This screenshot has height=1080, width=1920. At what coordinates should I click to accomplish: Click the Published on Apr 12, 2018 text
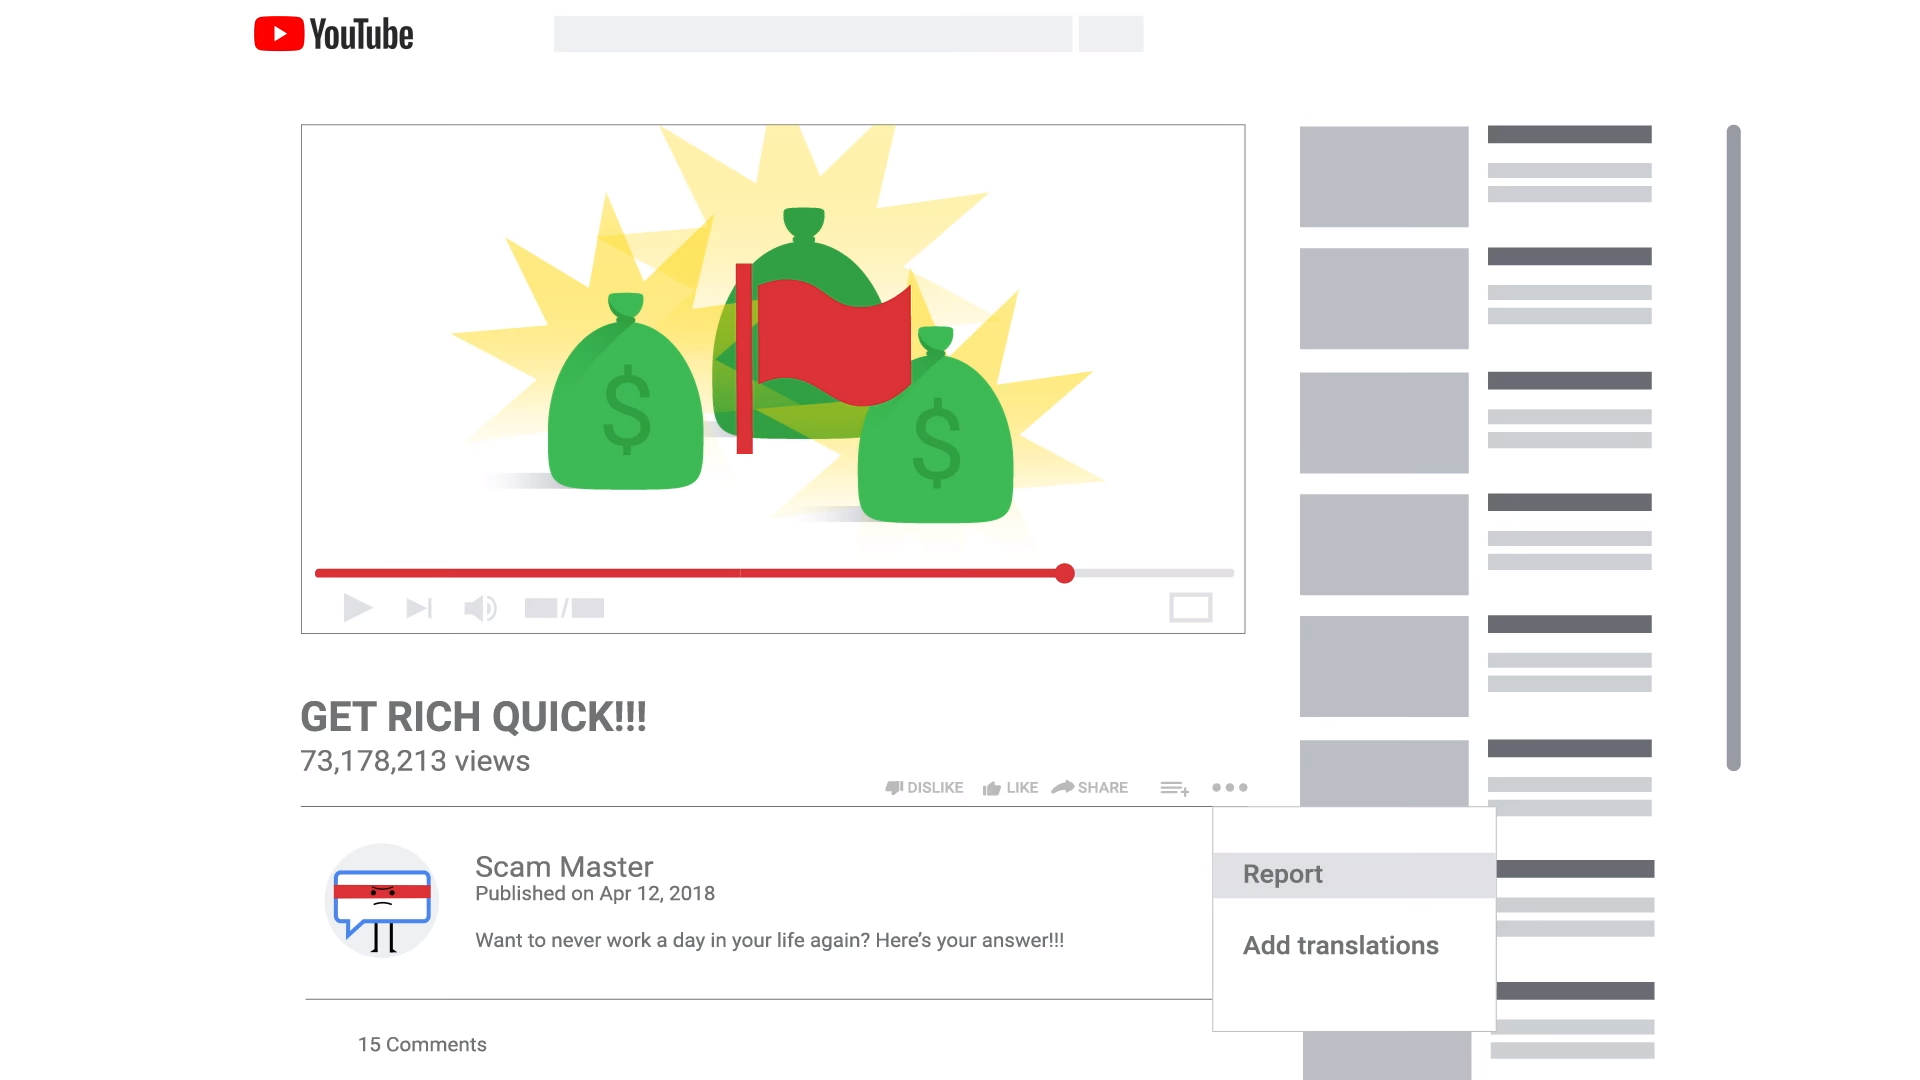[595, 894]
